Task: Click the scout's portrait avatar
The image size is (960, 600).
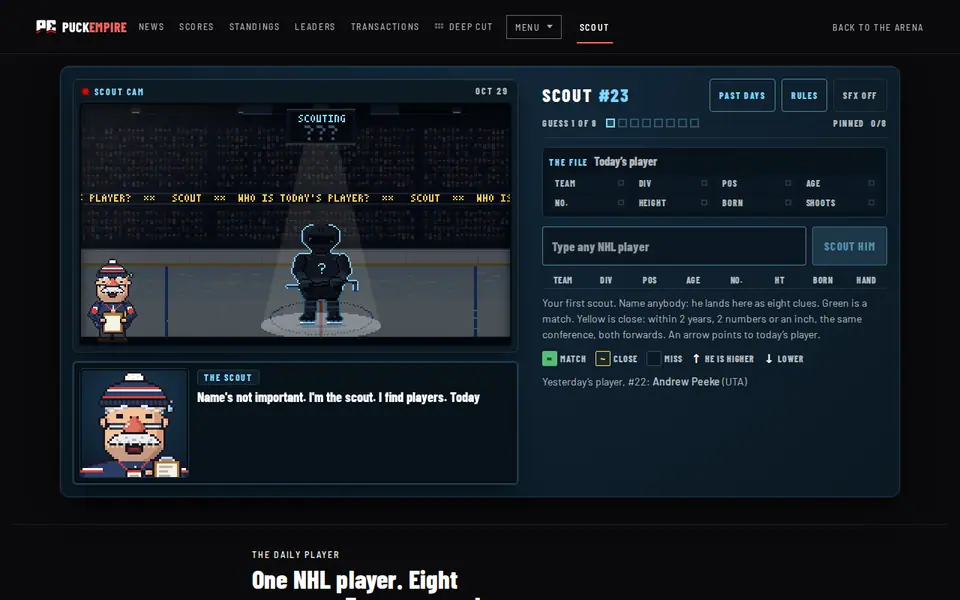Action: pyautogui.click(x=134, y=423)
